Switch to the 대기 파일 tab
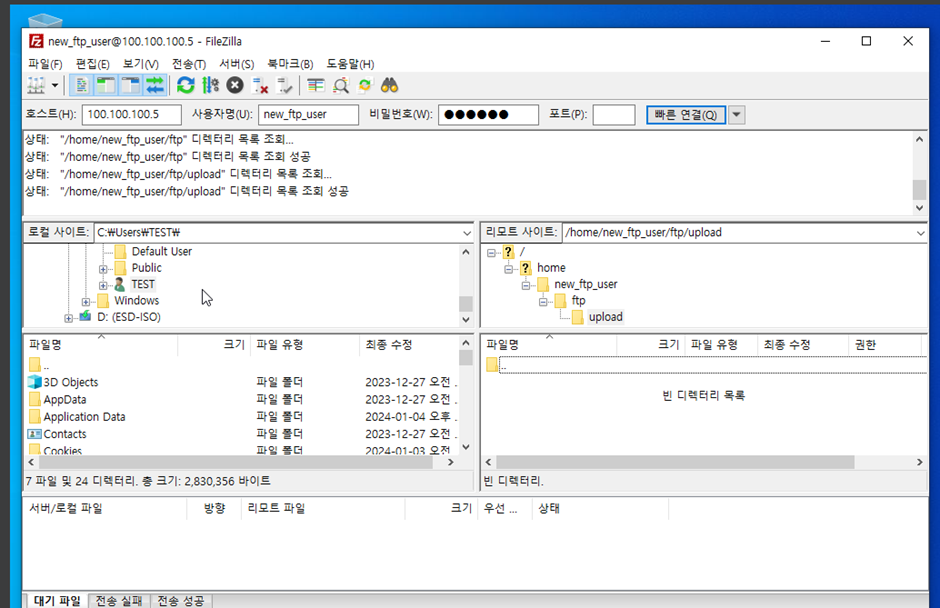This screenshot has width=940, height=608. (58, 600)
